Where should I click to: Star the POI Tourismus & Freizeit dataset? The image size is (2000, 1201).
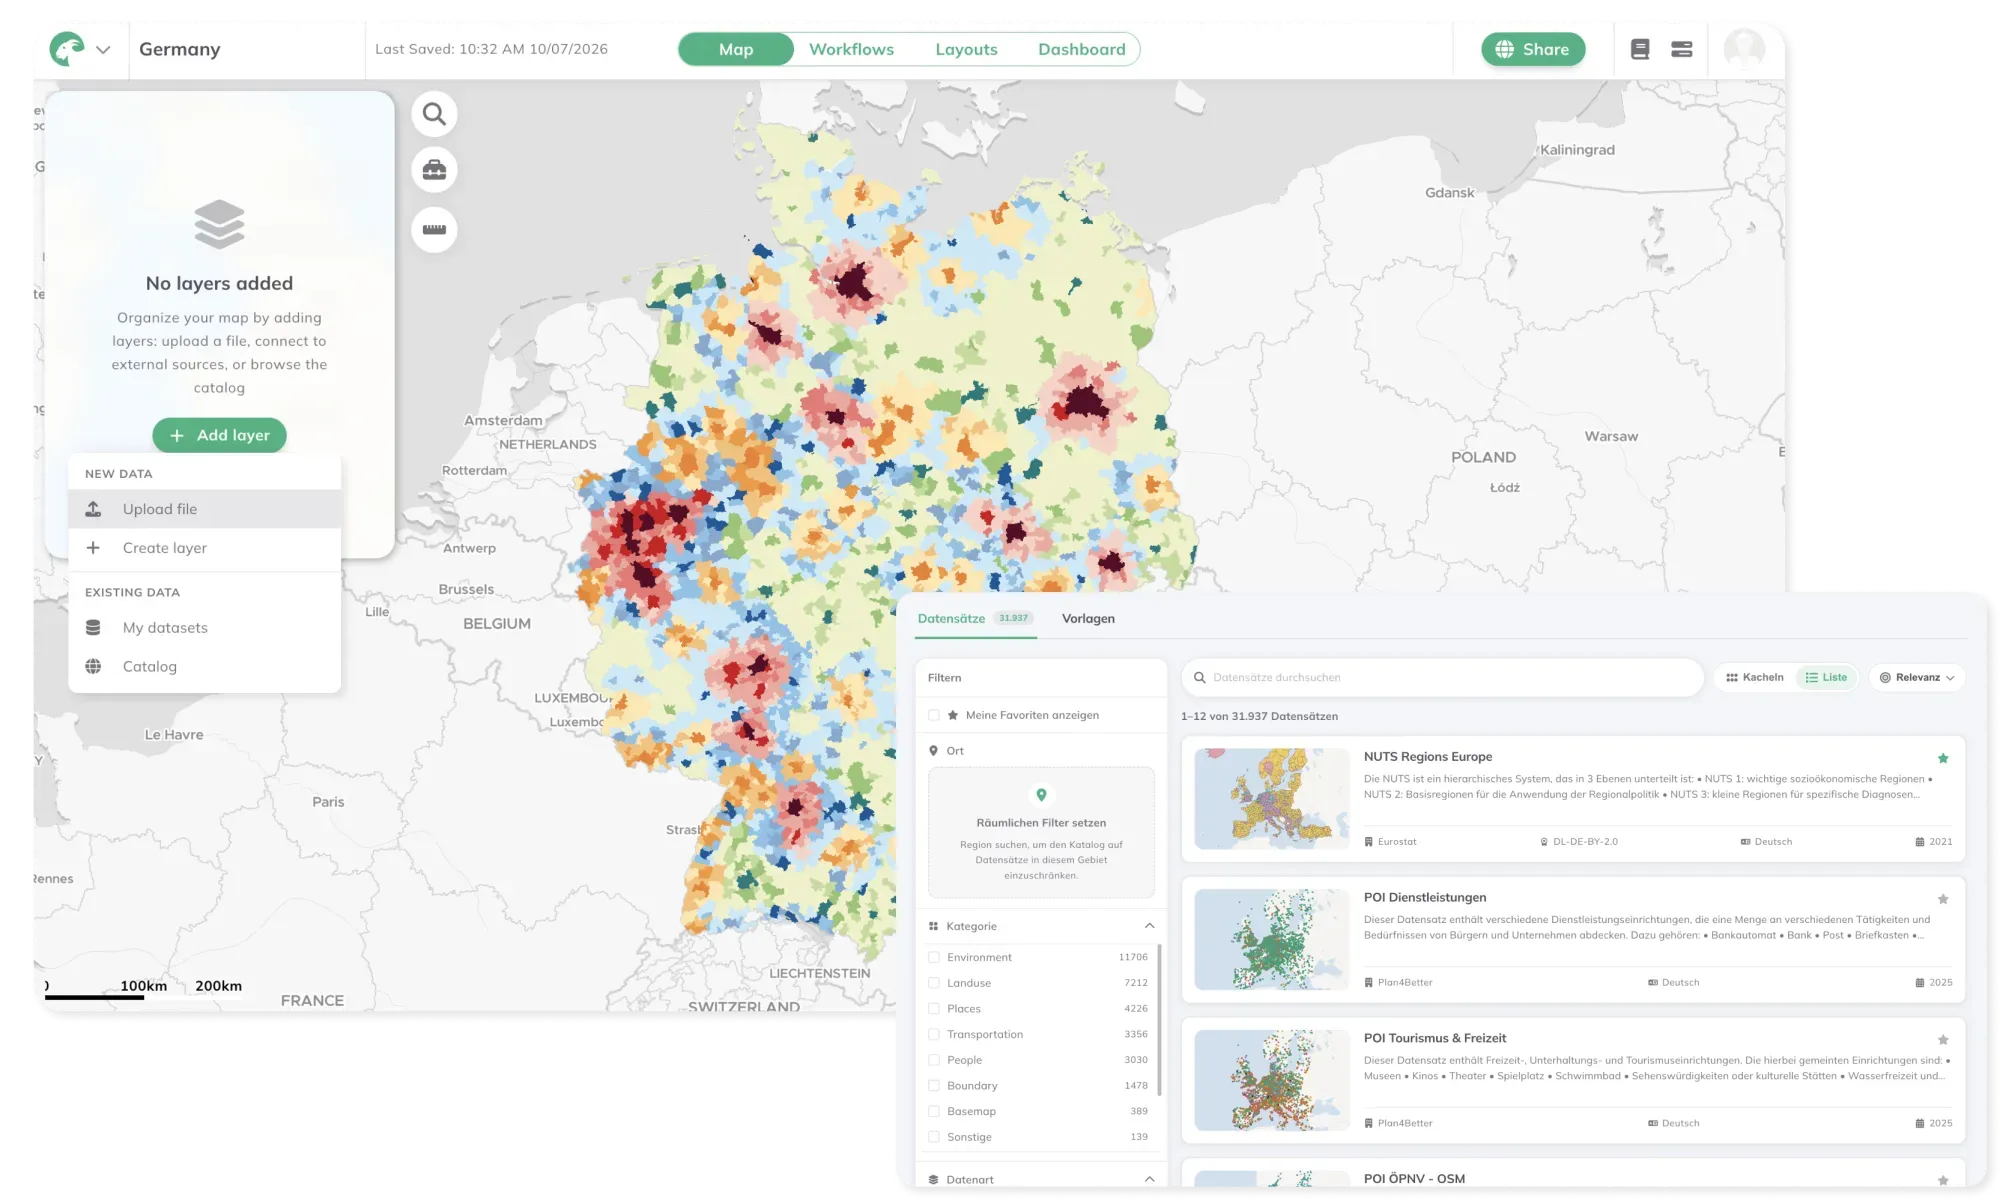pos(1943,1040)
